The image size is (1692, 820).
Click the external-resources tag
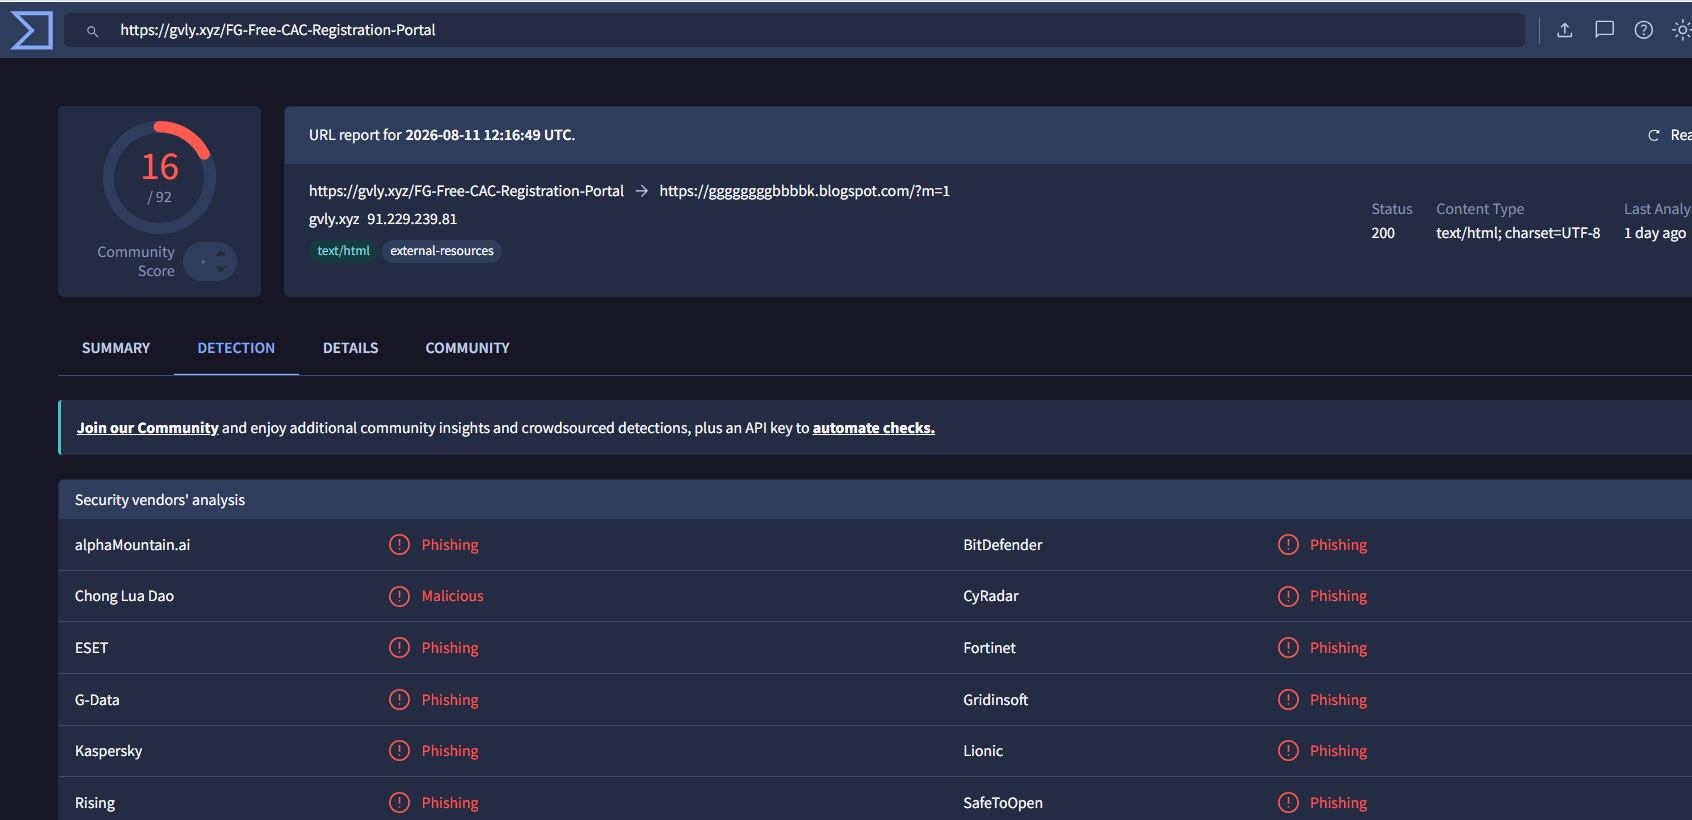tap(442, 251)
